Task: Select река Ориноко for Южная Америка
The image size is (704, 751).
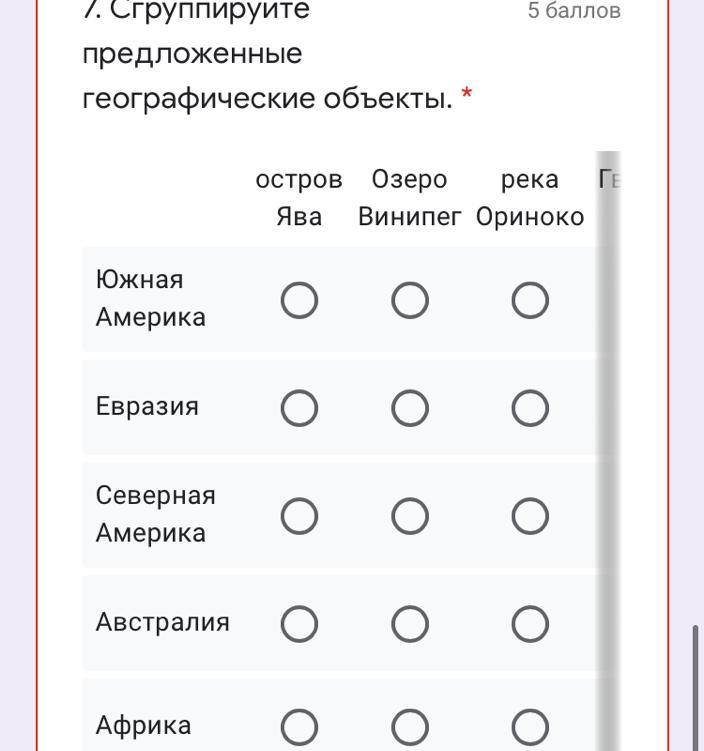Action: click(530, 300)
